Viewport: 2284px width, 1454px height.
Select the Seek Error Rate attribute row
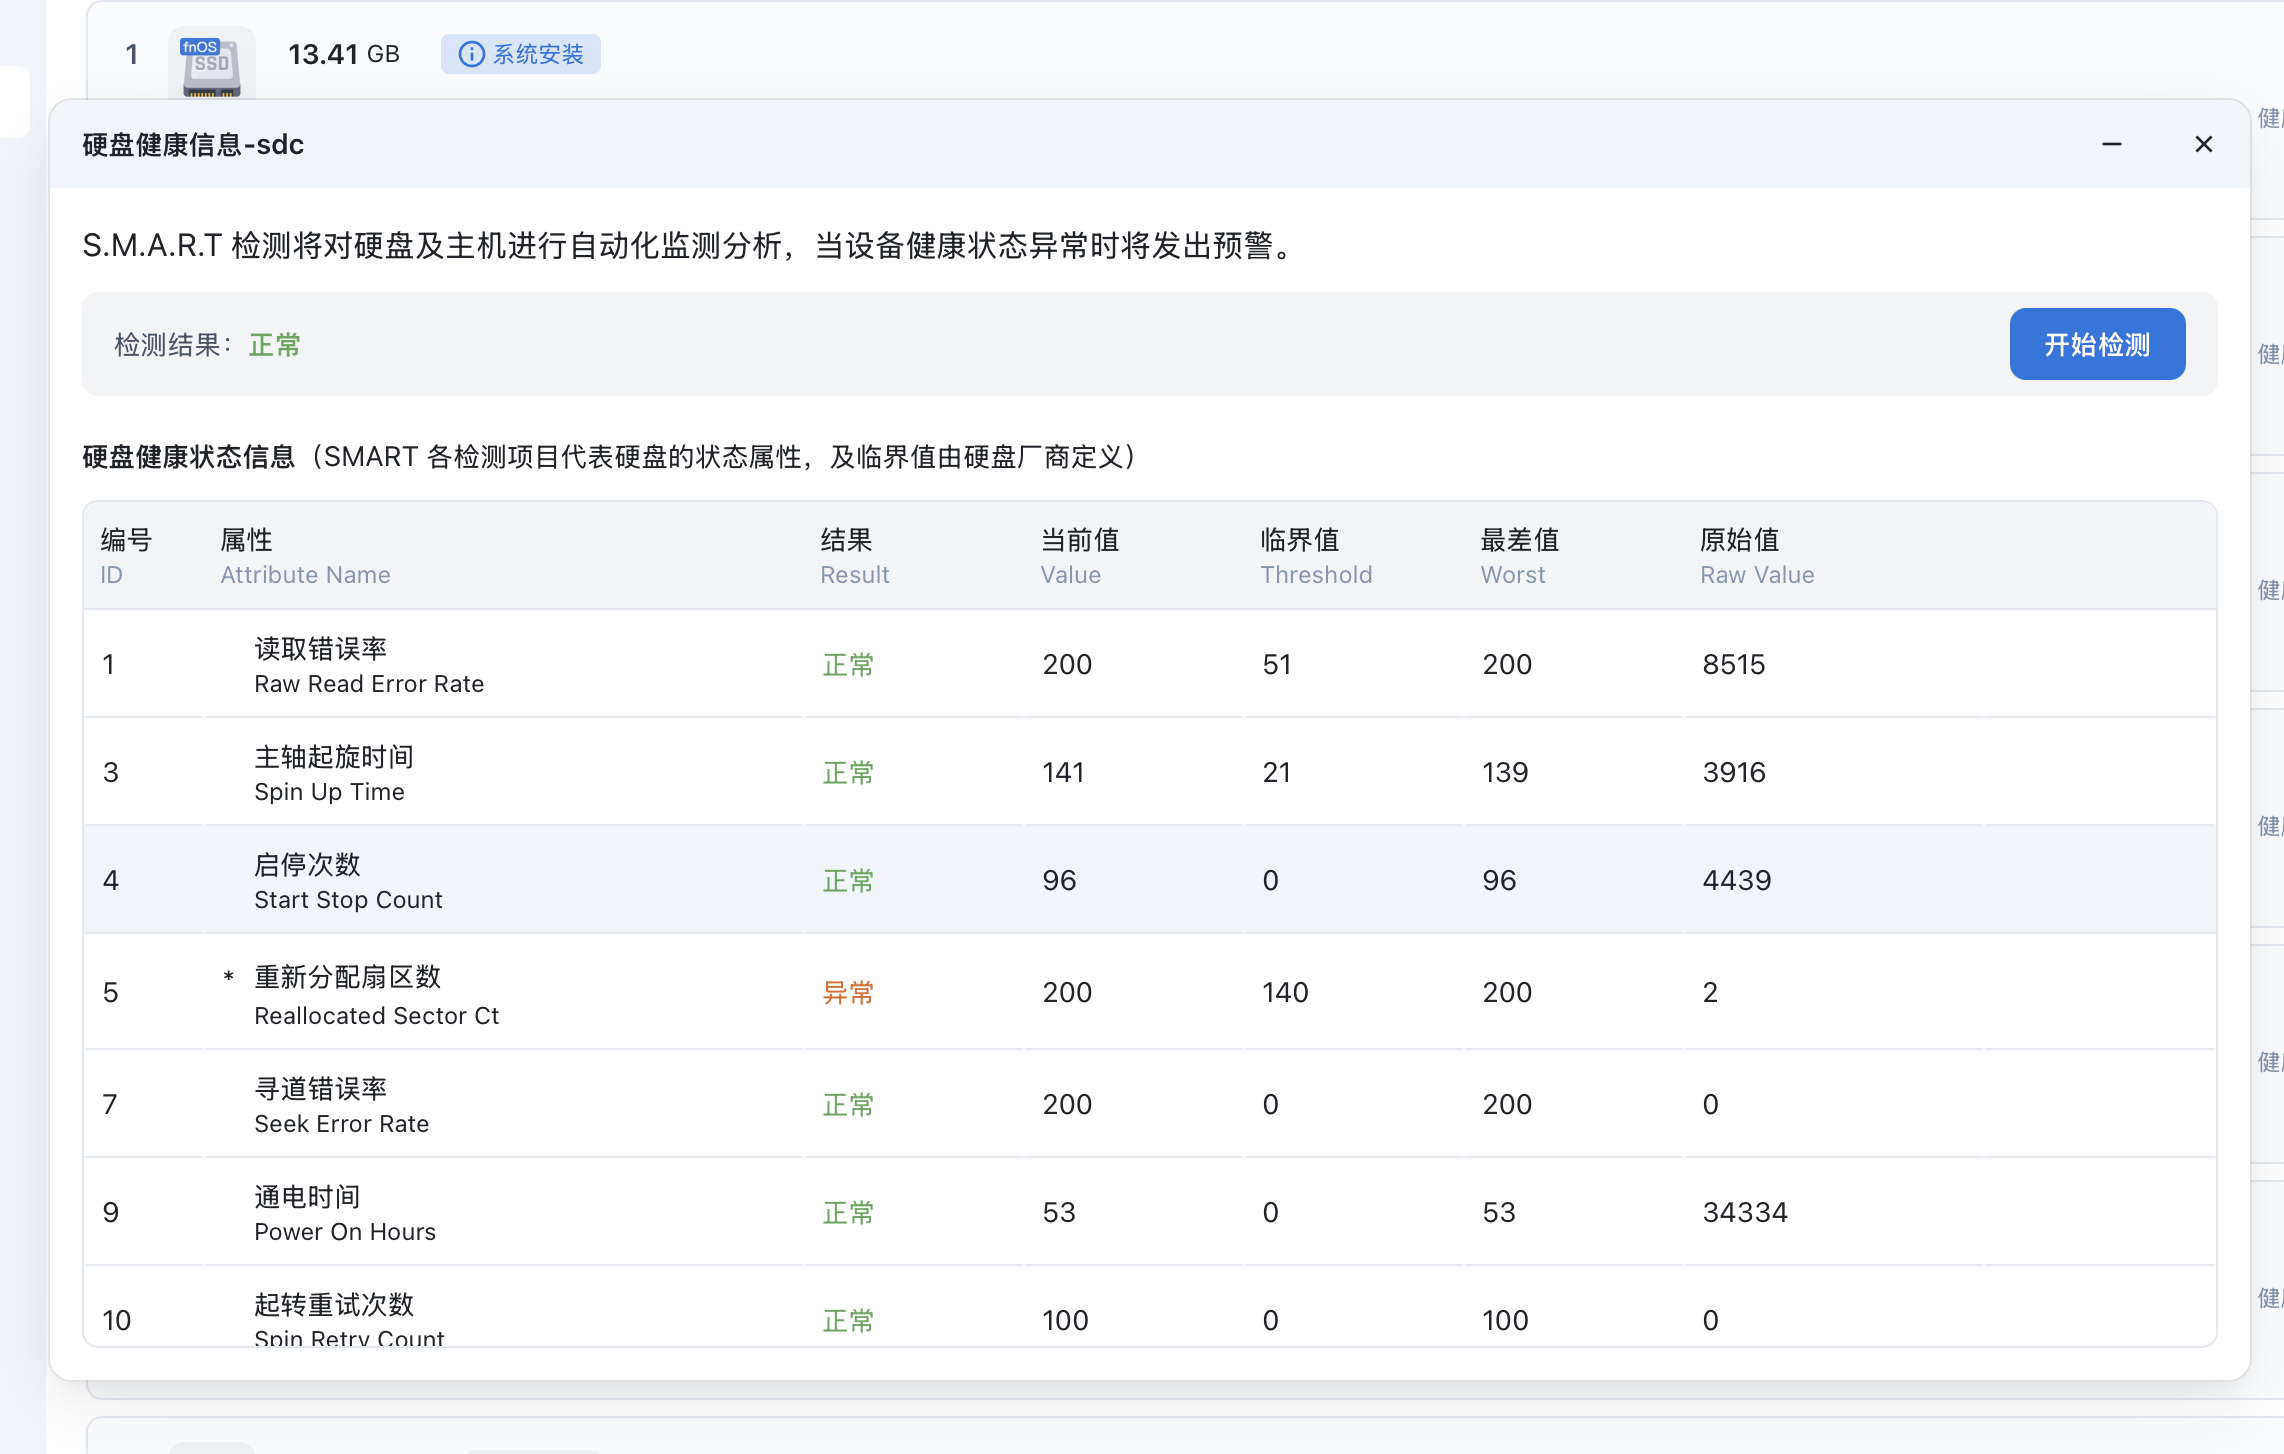[1150, 1104]
